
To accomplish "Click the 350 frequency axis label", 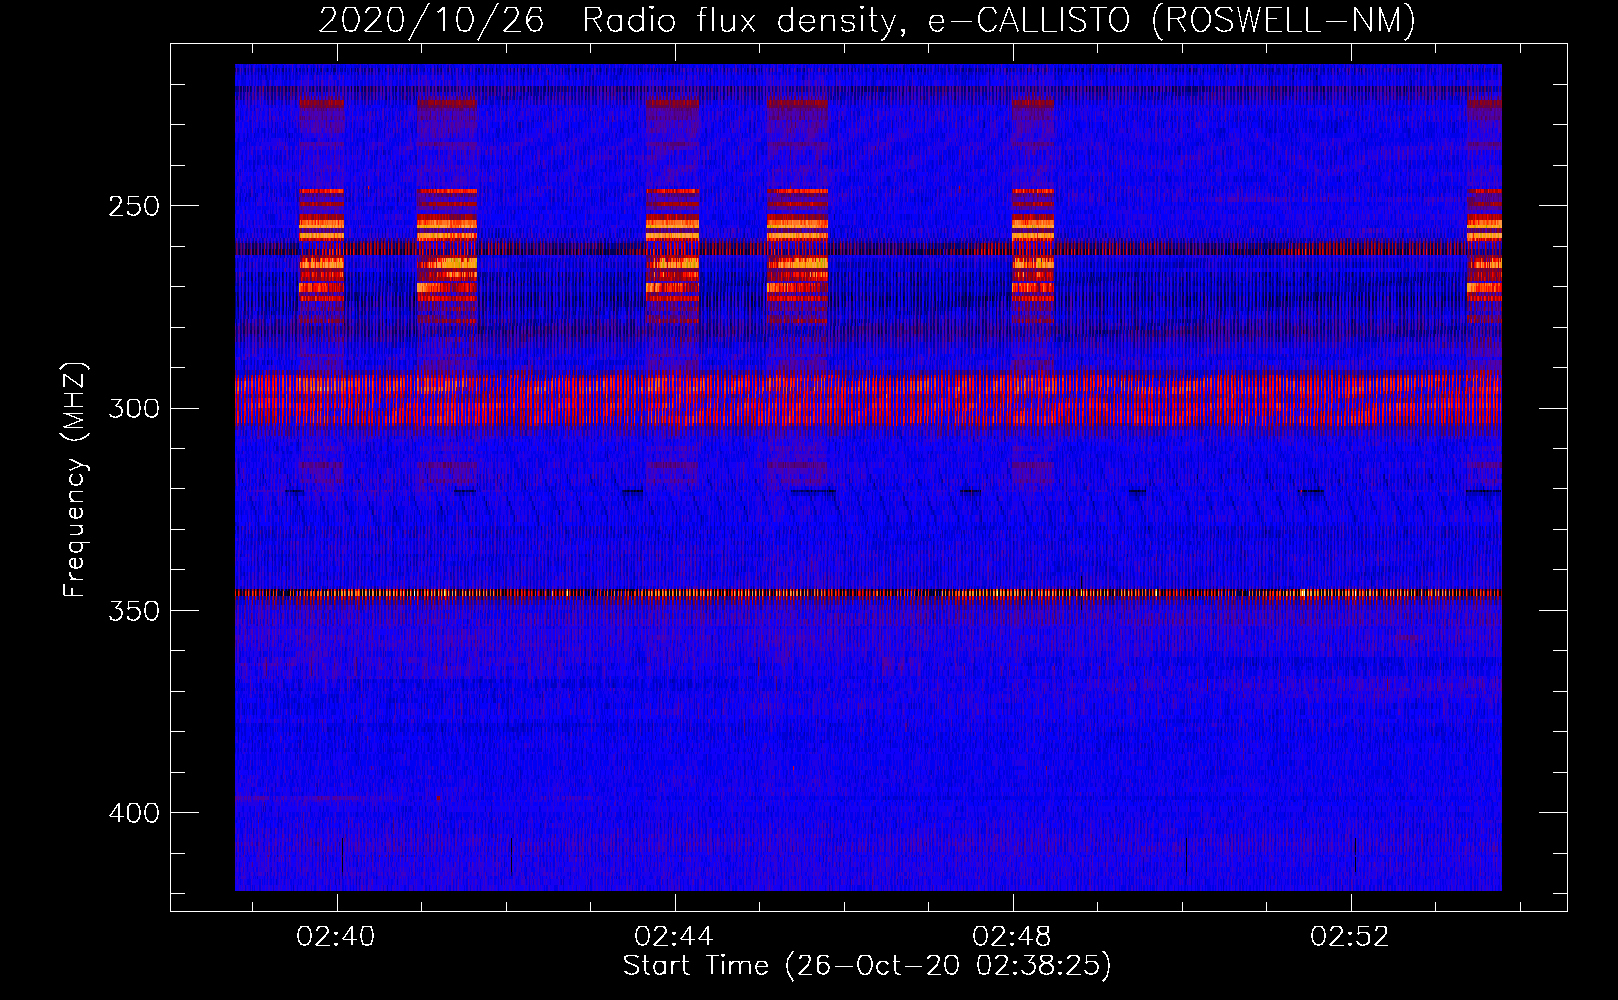I will click(134, 610).
